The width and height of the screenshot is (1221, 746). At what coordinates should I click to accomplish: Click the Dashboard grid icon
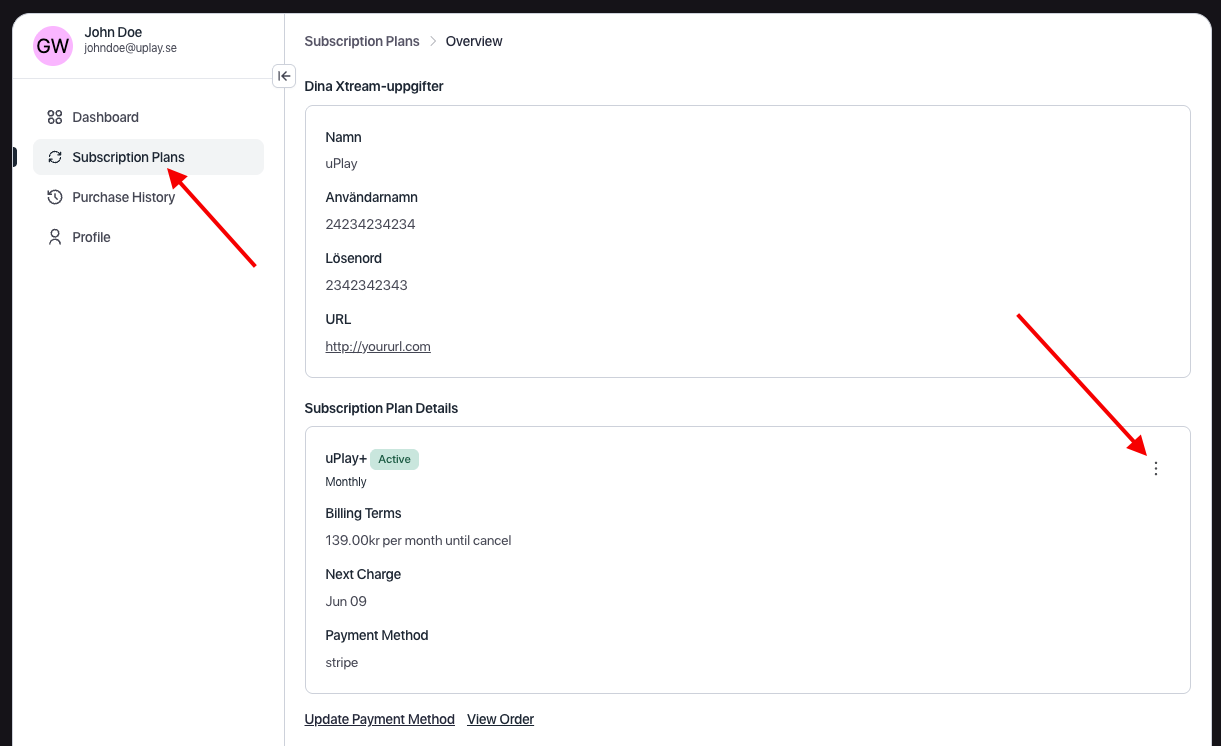coord(55,117)
